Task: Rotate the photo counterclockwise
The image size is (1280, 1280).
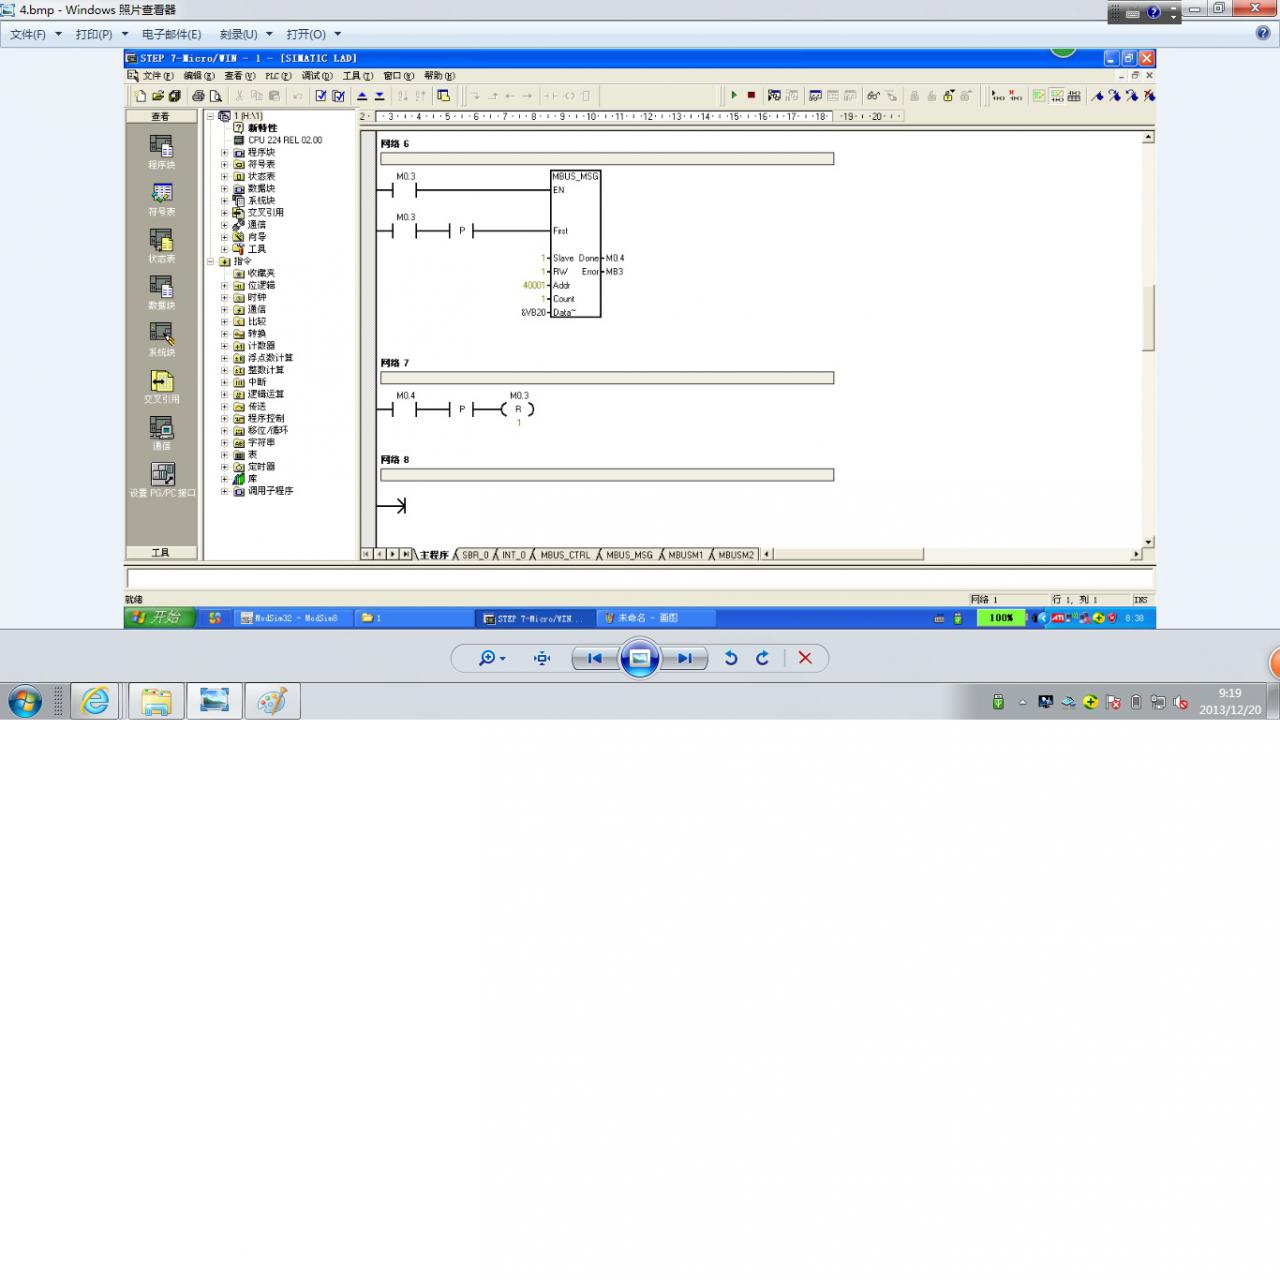Action: click(x=731, y=658)
